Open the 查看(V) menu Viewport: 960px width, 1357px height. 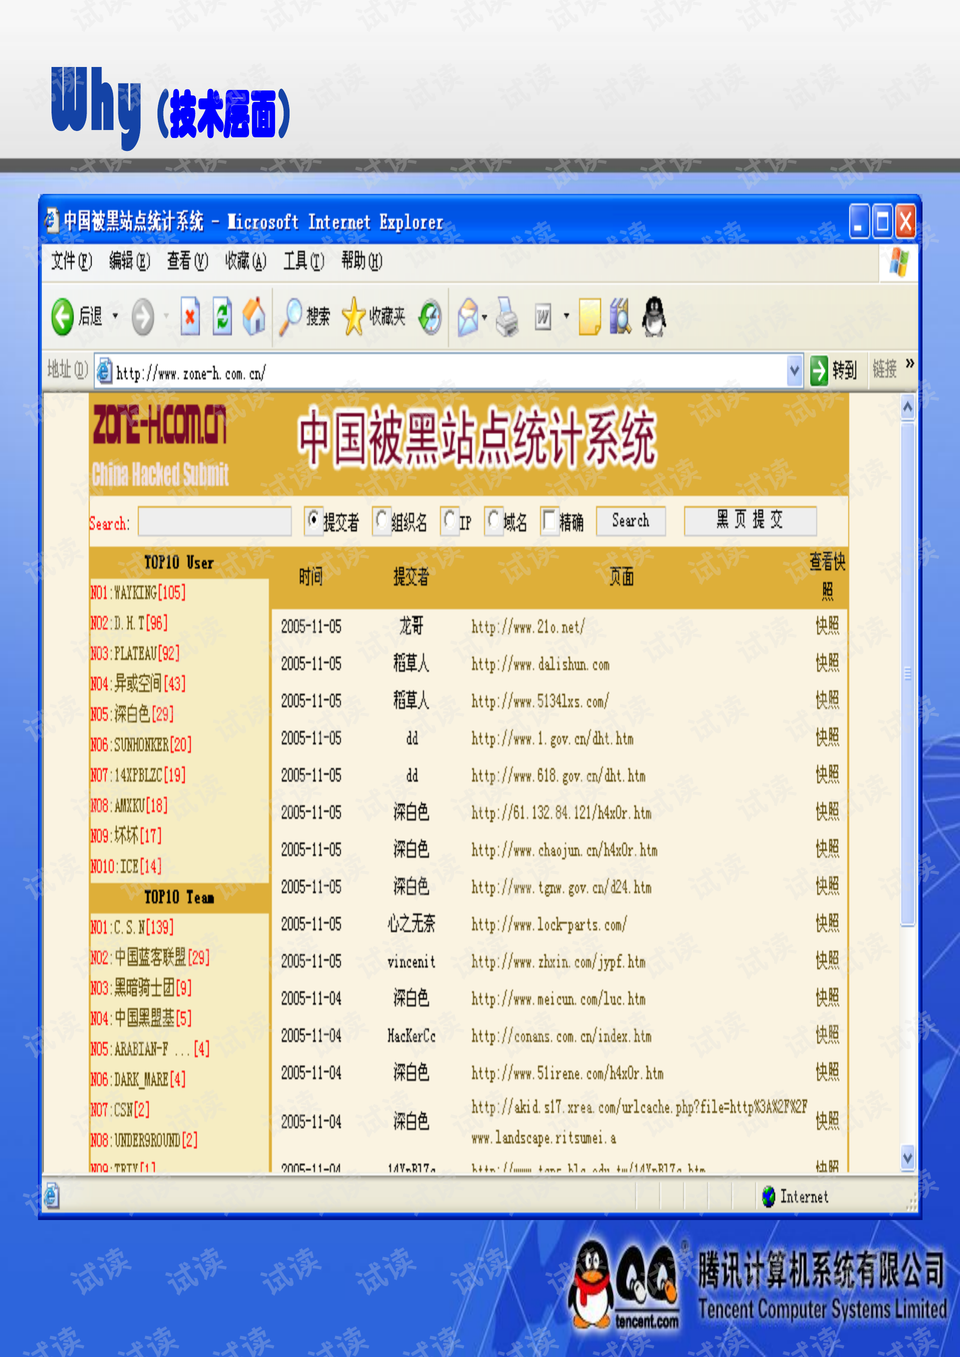187,261
